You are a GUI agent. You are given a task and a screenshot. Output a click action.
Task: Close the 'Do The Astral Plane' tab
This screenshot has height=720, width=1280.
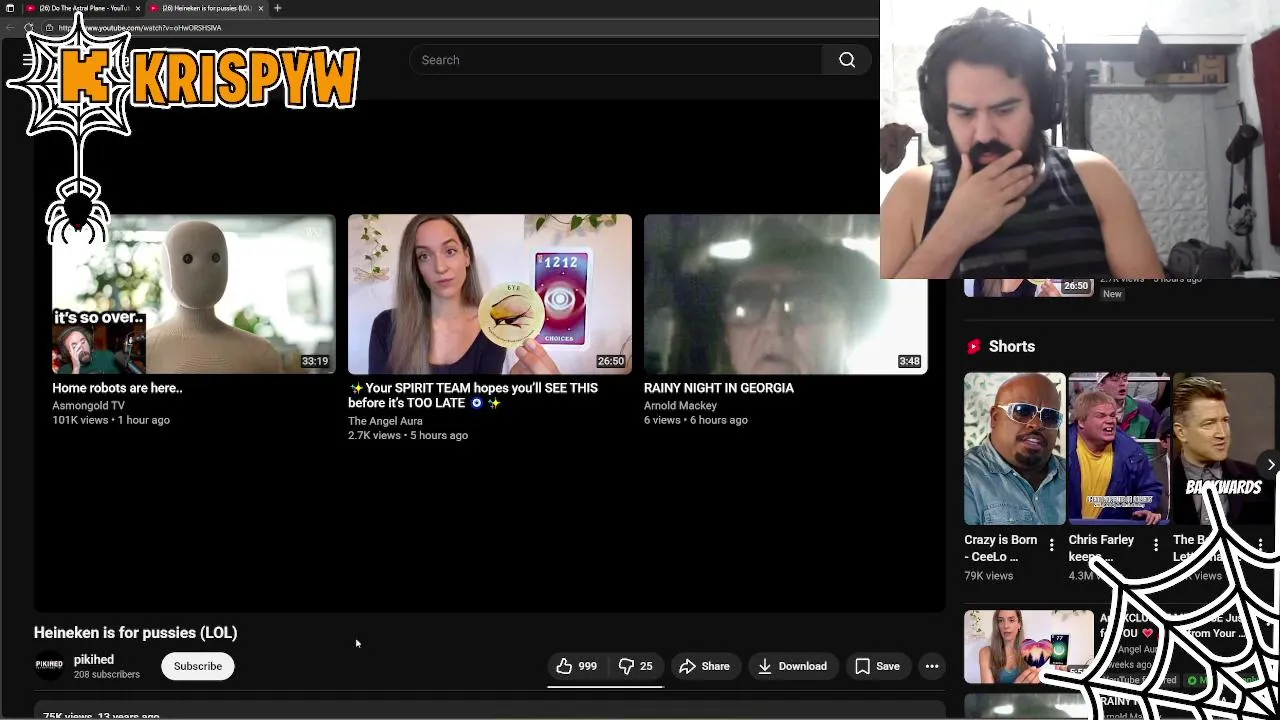pos(138,8)
